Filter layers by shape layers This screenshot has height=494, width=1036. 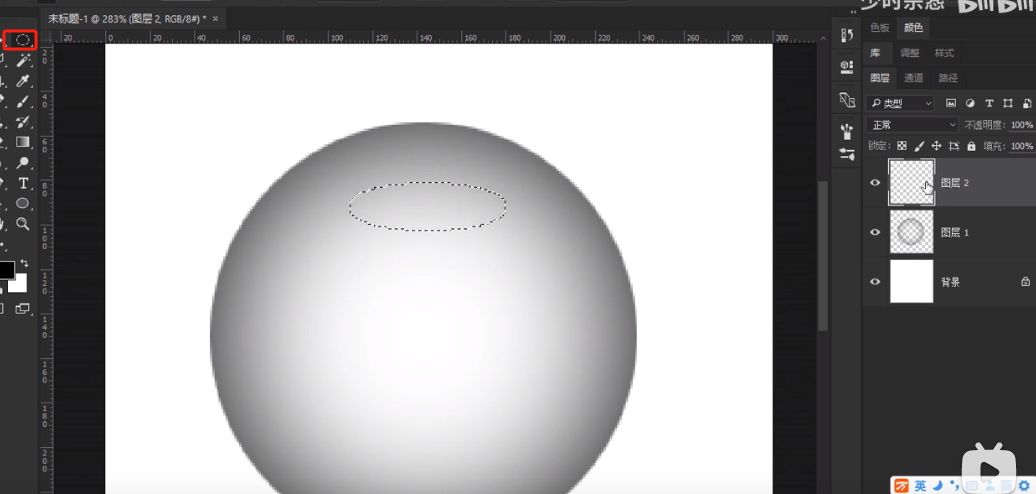(1008, 103)
